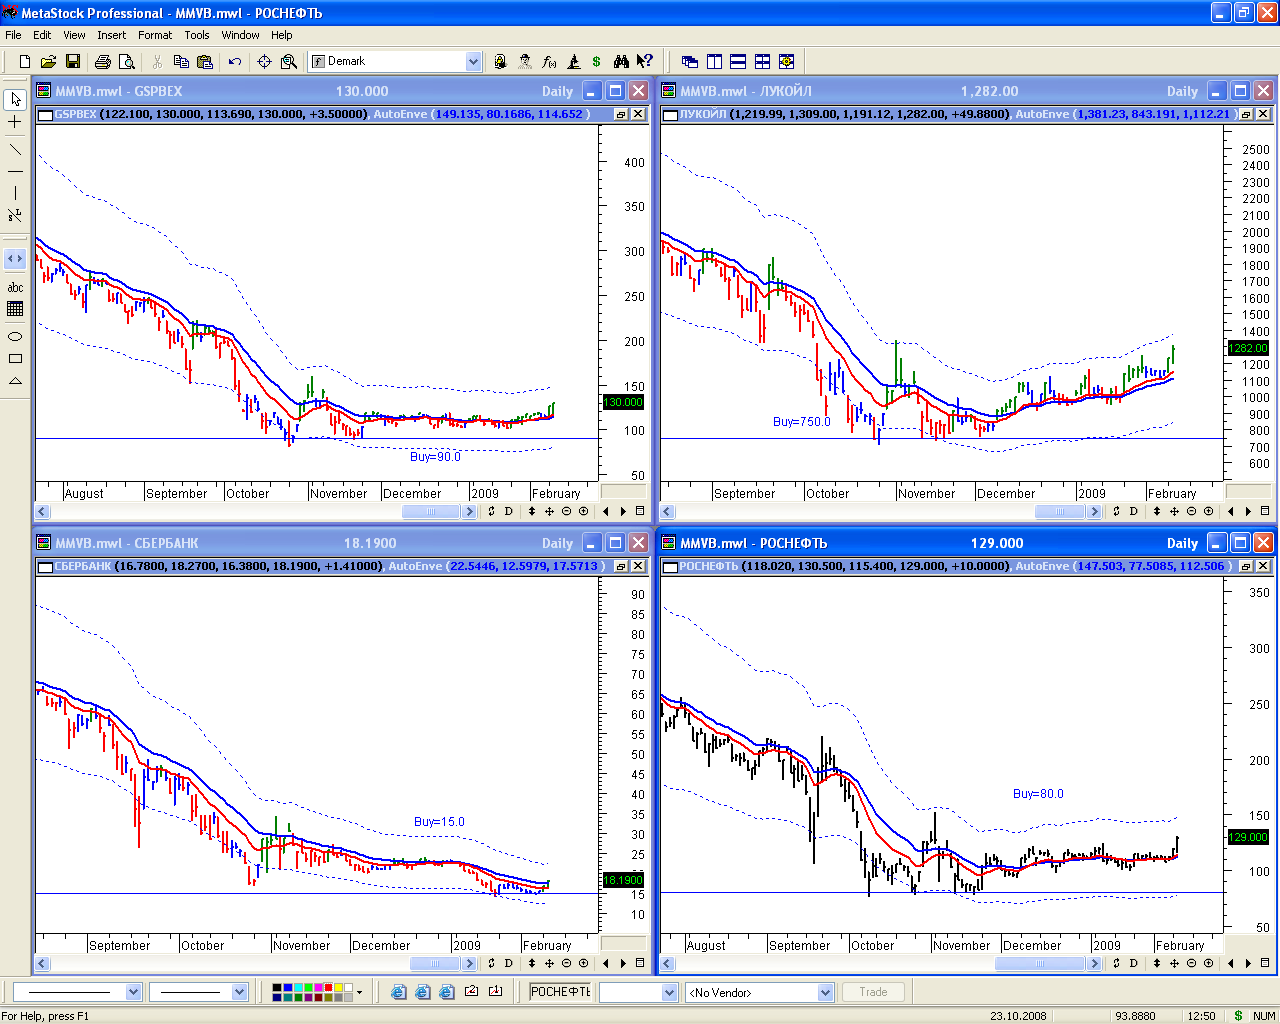Click the РОСНЕФТЬ symbol input field
Viewport: 1280px width, 1024px height.
click(x=560, y=992)
